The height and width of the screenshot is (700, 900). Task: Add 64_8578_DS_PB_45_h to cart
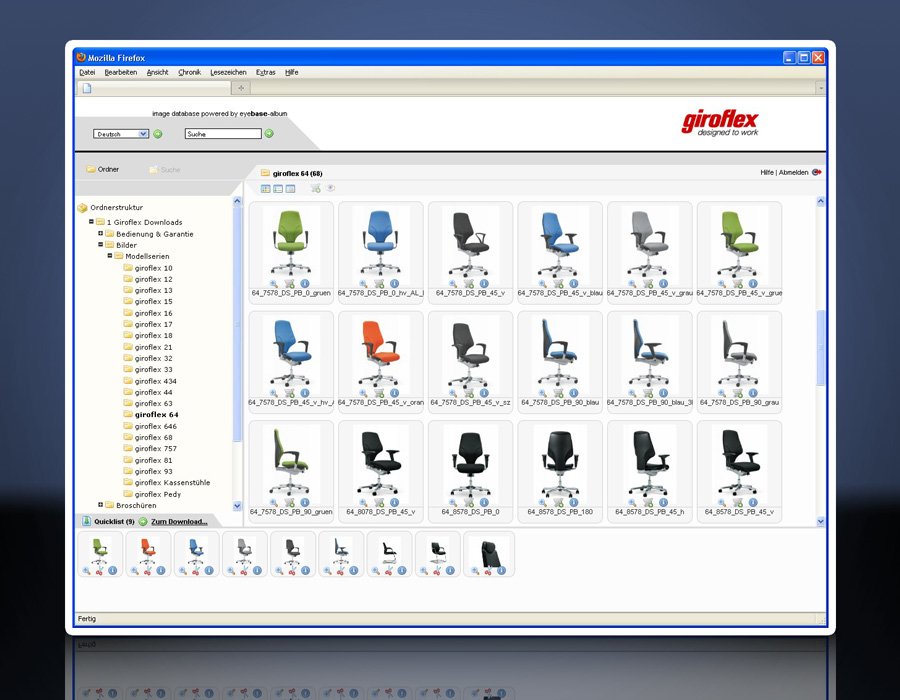649,503
